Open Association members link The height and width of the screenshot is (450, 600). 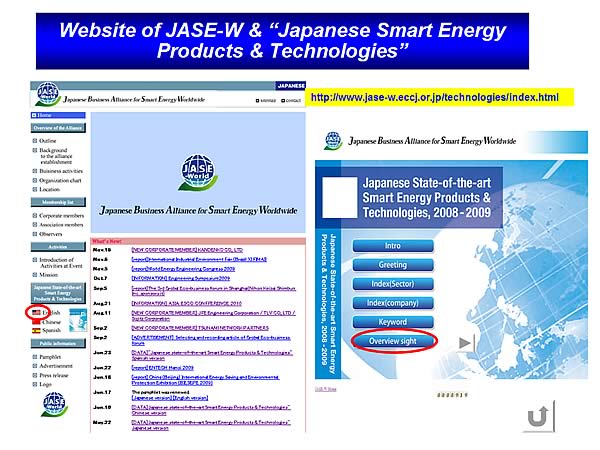pos(61,225)
